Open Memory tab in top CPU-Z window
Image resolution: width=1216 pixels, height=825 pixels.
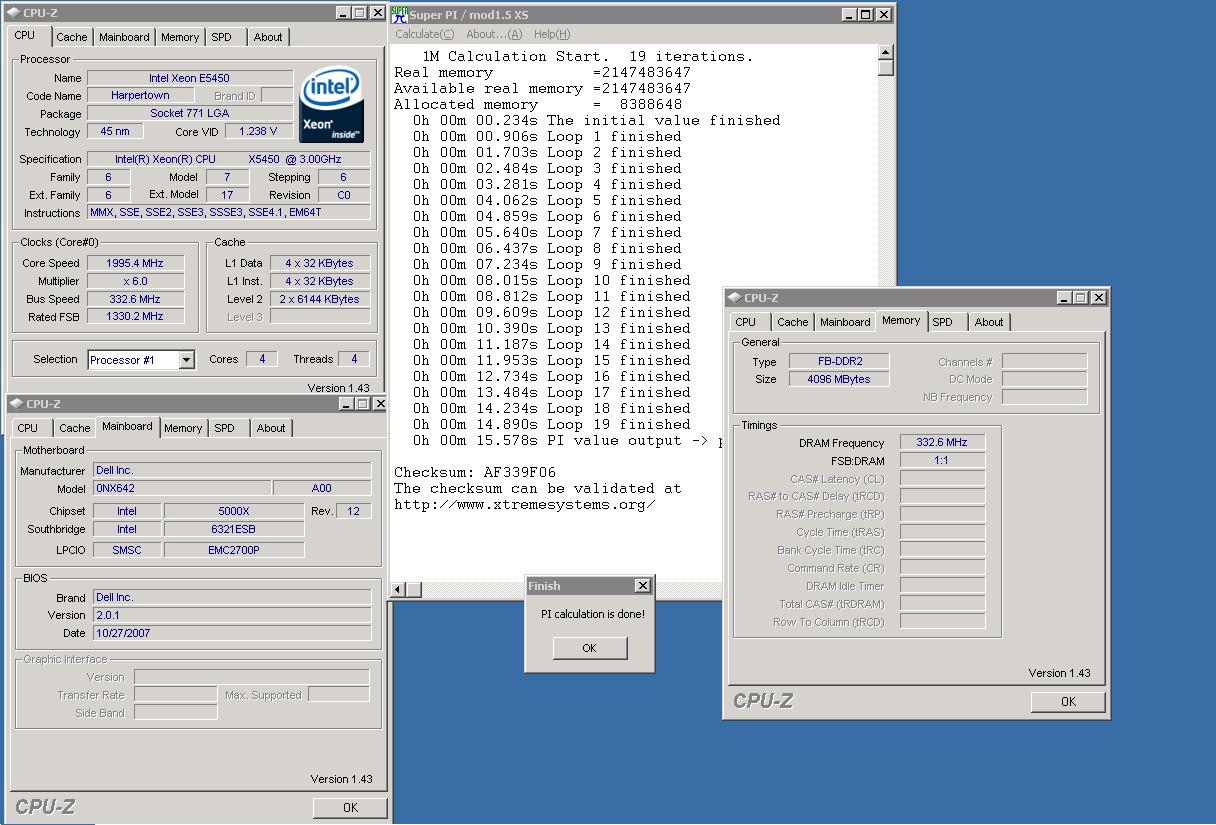point(180,37)
